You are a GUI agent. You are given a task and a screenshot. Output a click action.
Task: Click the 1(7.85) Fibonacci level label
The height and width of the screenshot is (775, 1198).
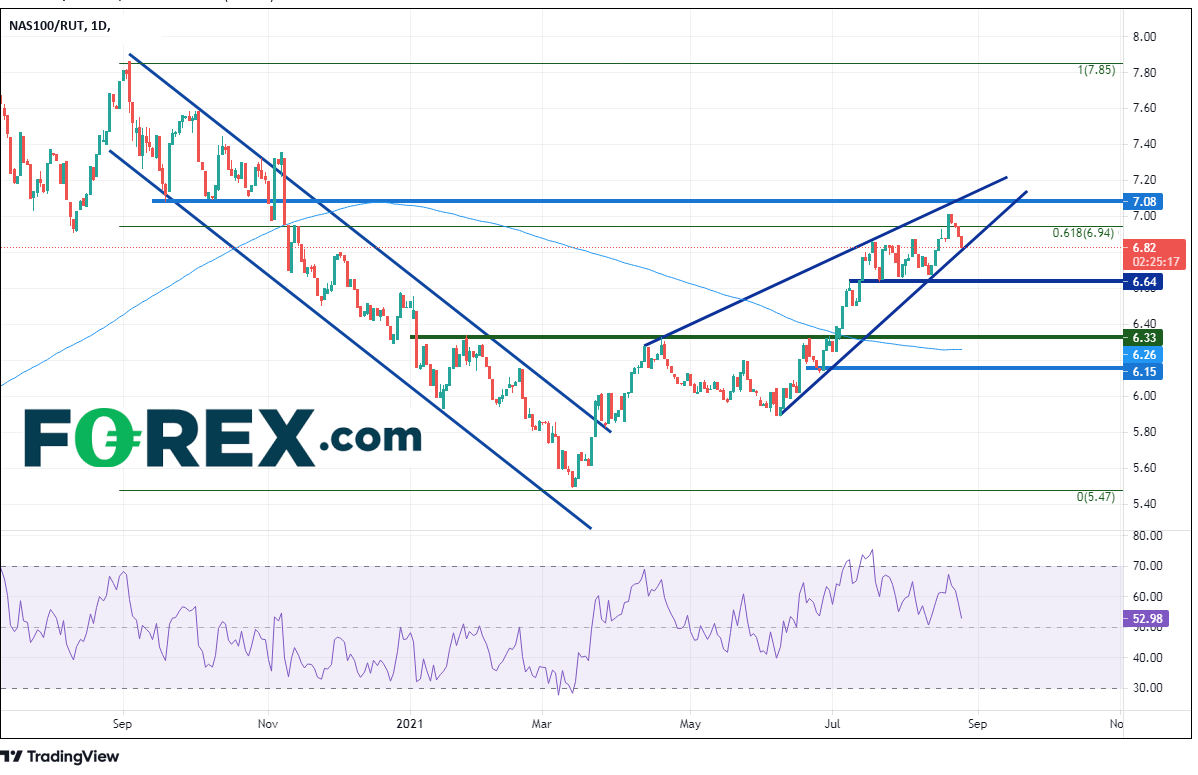[x=1098, y=70]
